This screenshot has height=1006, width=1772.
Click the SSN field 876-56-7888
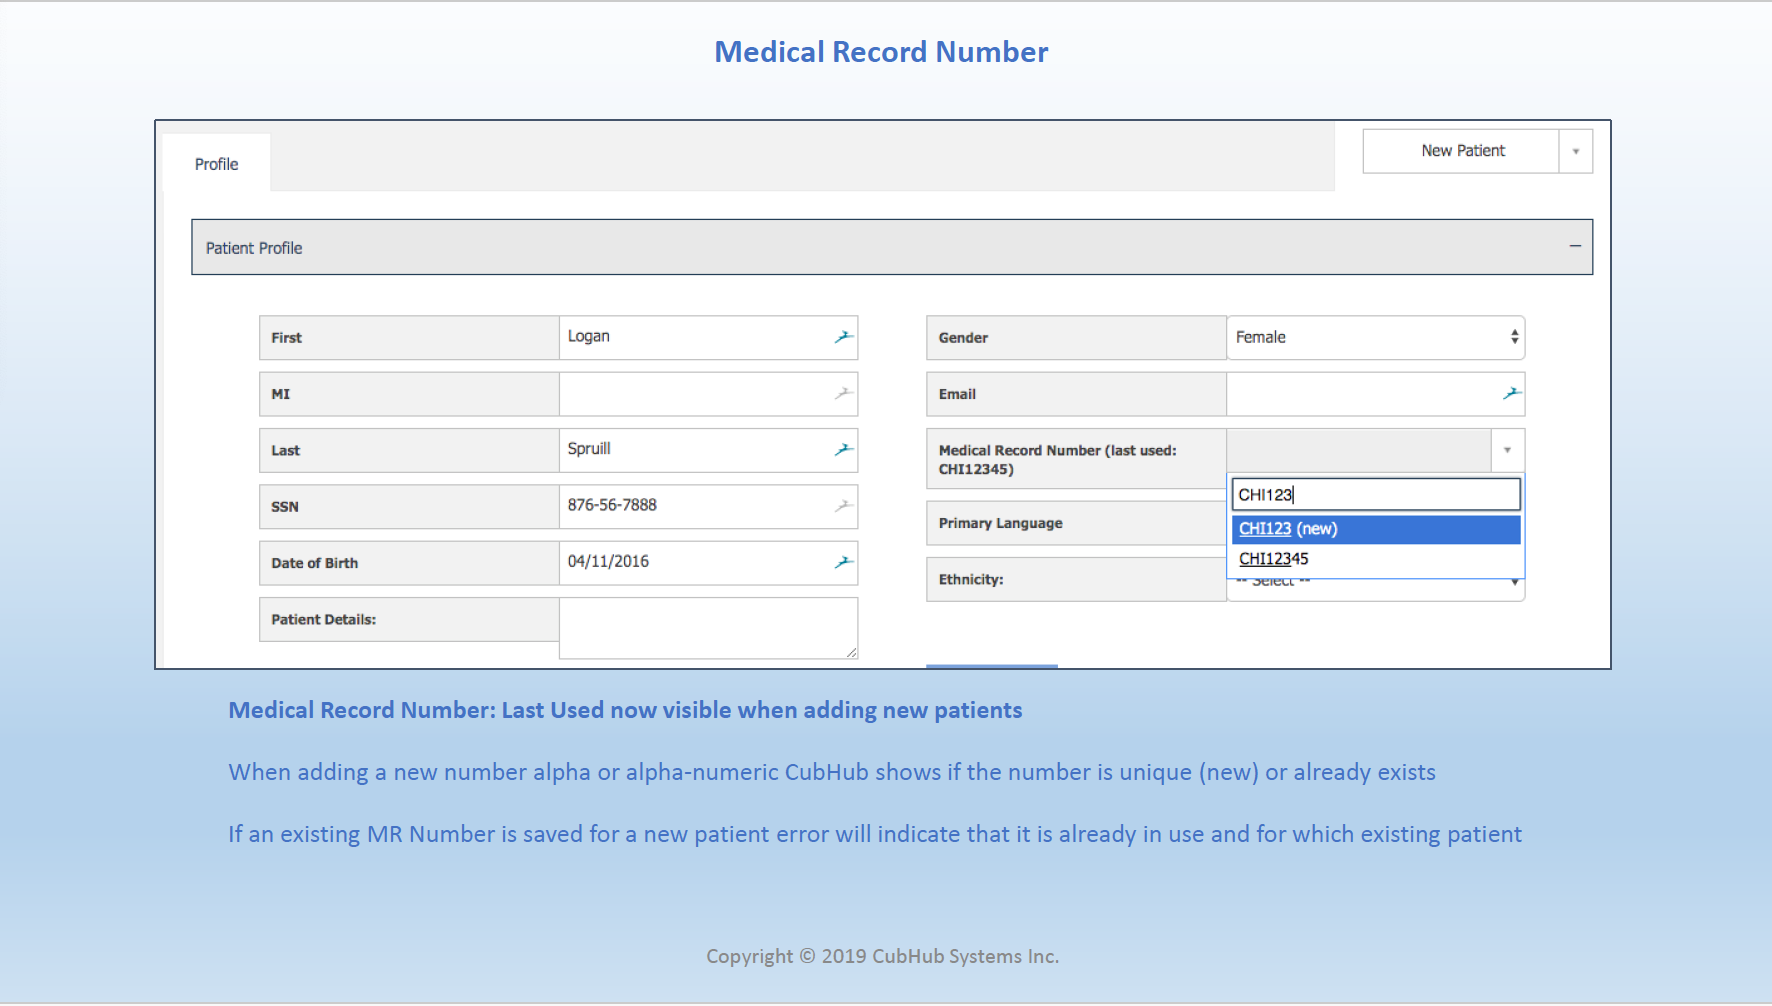tap(708, 507)
